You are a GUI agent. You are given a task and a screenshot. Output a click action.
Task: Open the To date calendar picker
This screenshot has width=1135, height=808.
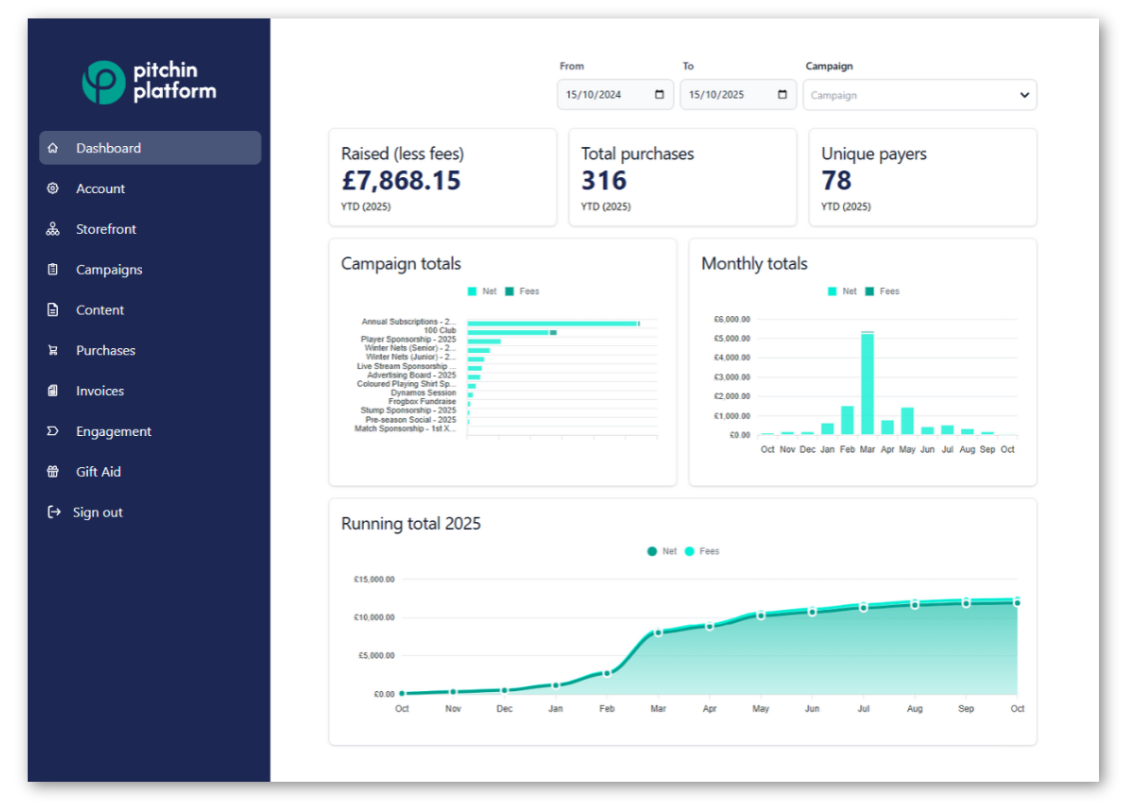click(782, 95)
